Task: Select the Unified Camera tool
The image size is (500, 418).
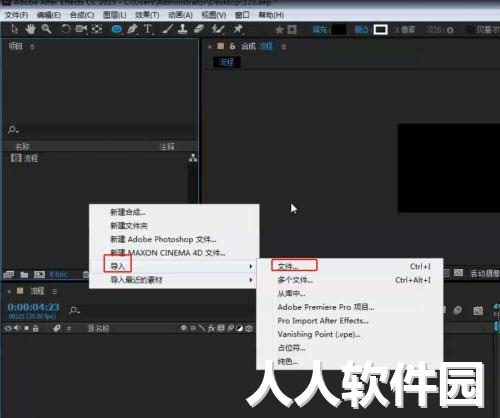Action: pyautogui.click(x=81, y=29)
